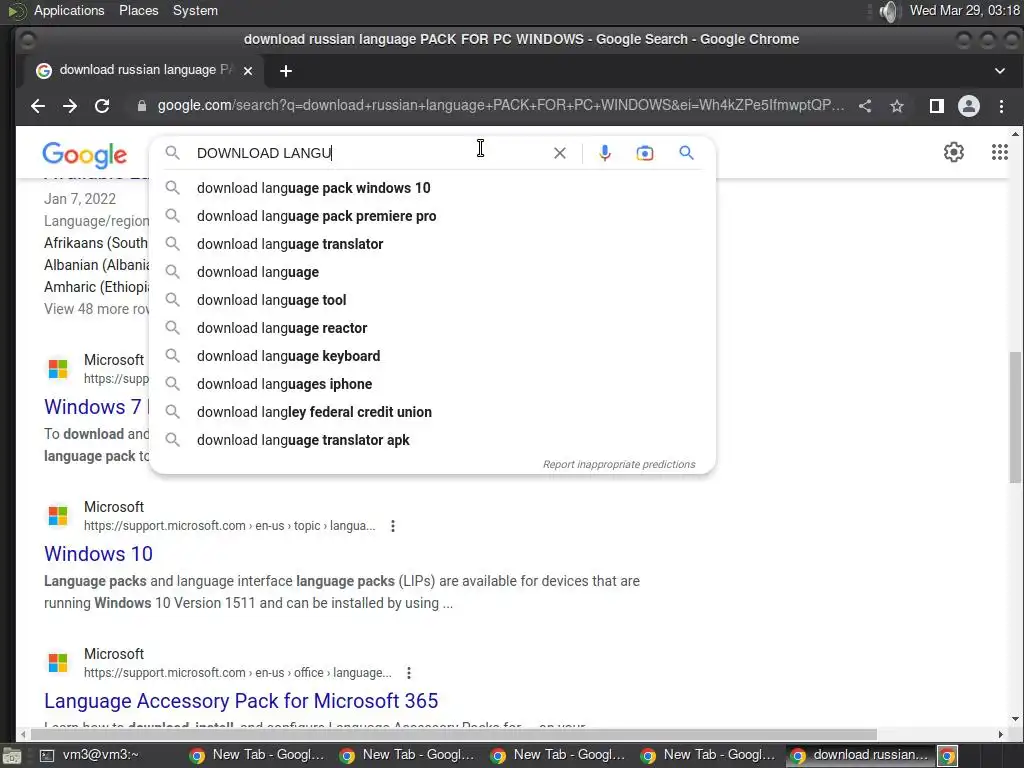1024x768 pixels.
Task: Bookmark this page with the star
Action: [897, 106]
